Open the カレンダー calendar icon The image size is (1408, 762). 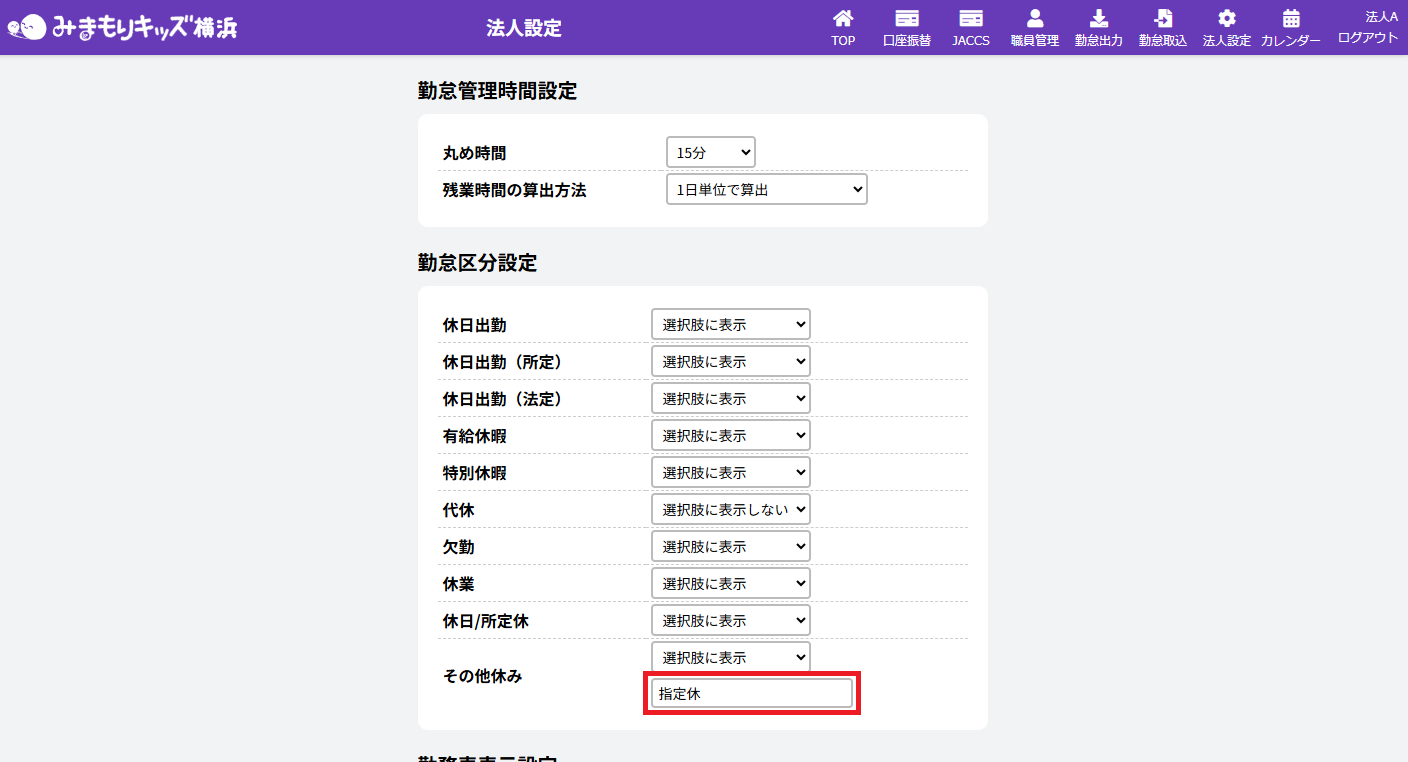coord(1291,18)
